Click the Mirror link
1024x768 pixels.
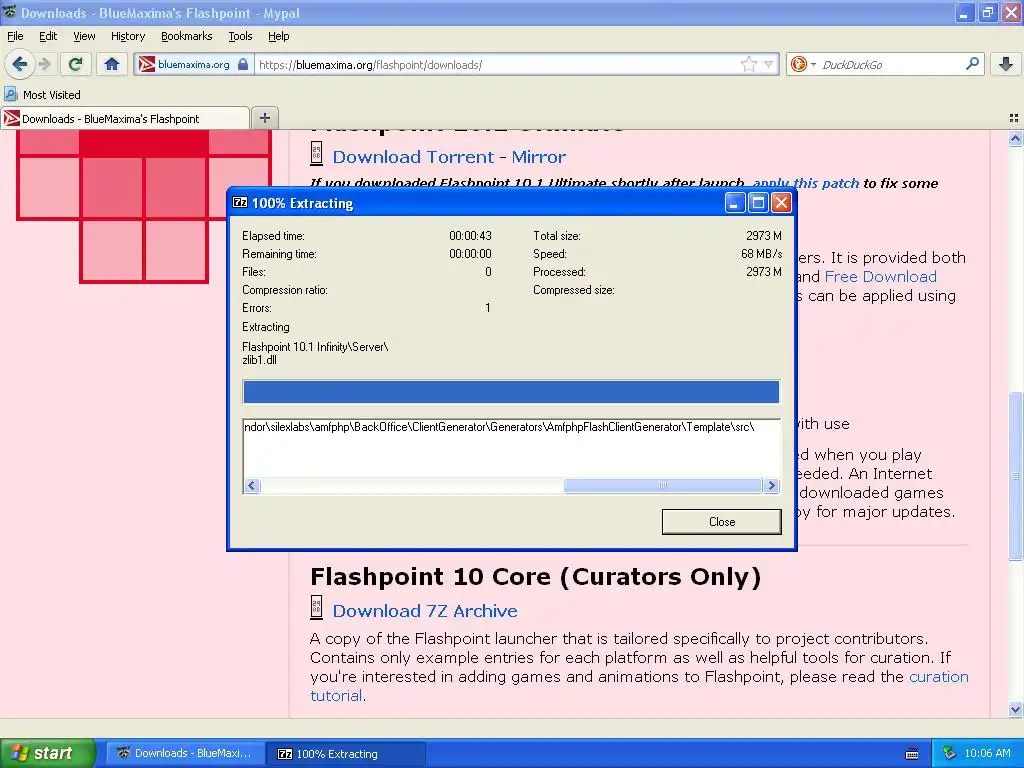[x=539, y=157]
